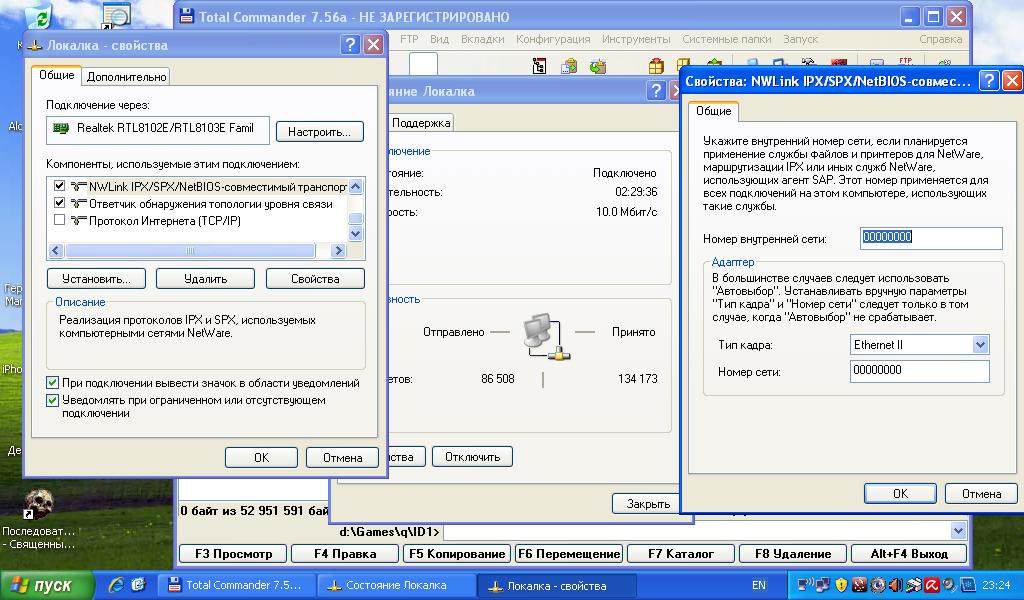Screen dimensions: 1024x600
Task: Click the Настроить... button
Action: pyautogui.click(x=319, y=132)
